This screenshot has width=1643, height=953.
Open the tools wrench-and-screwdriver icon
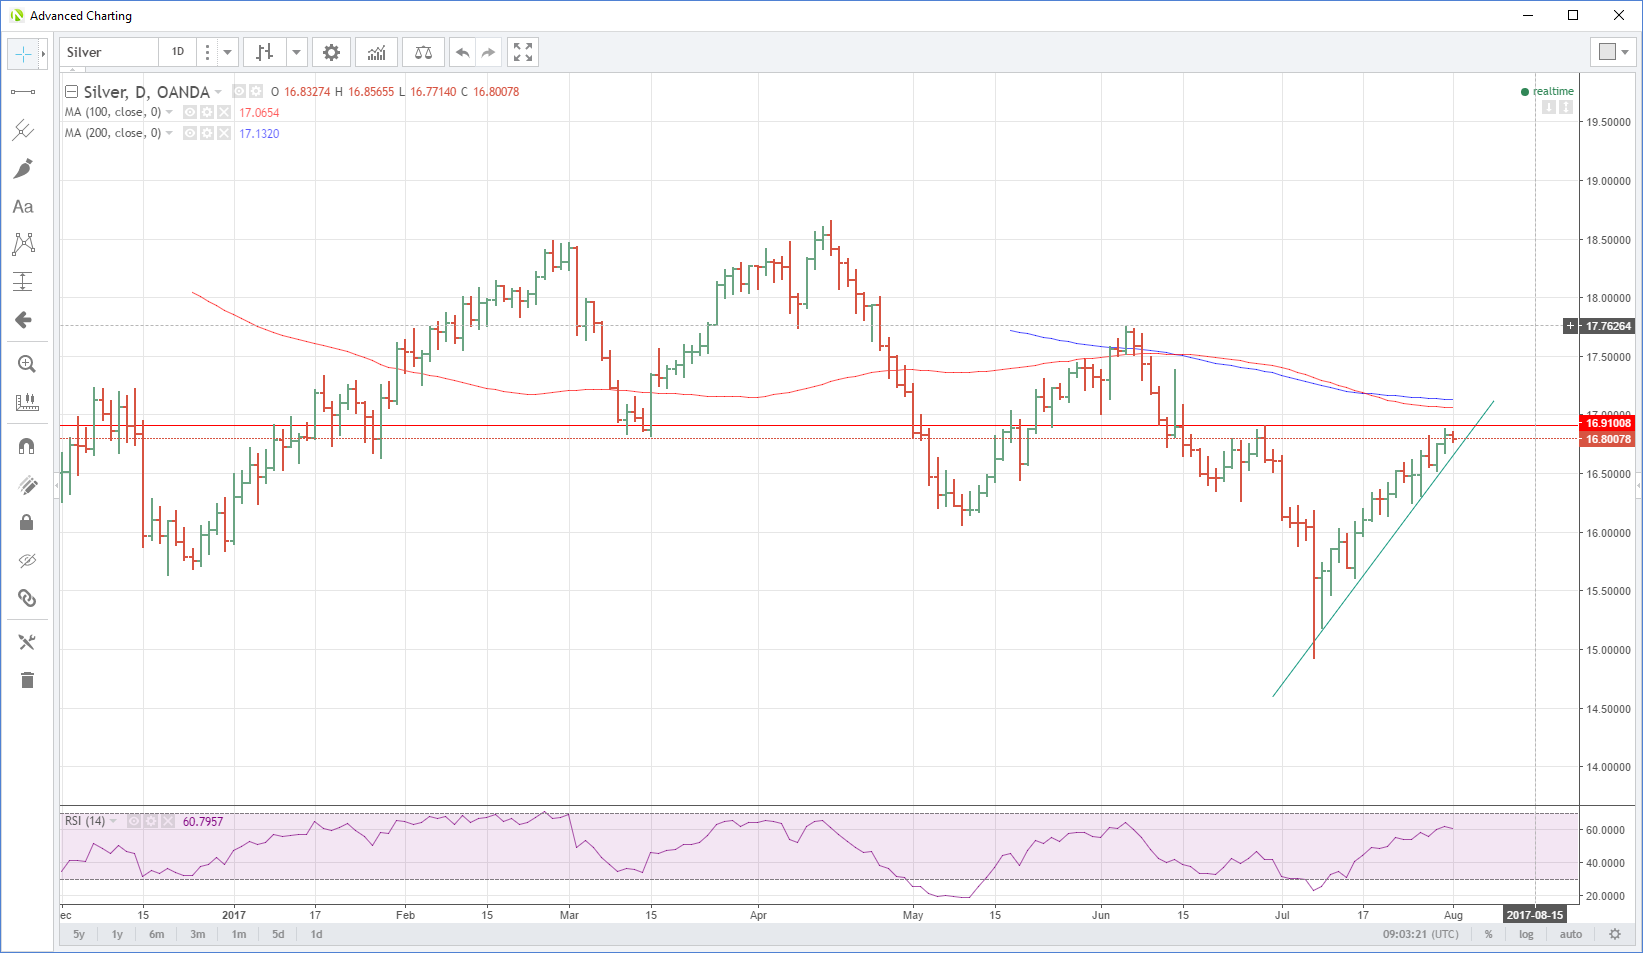27,642
